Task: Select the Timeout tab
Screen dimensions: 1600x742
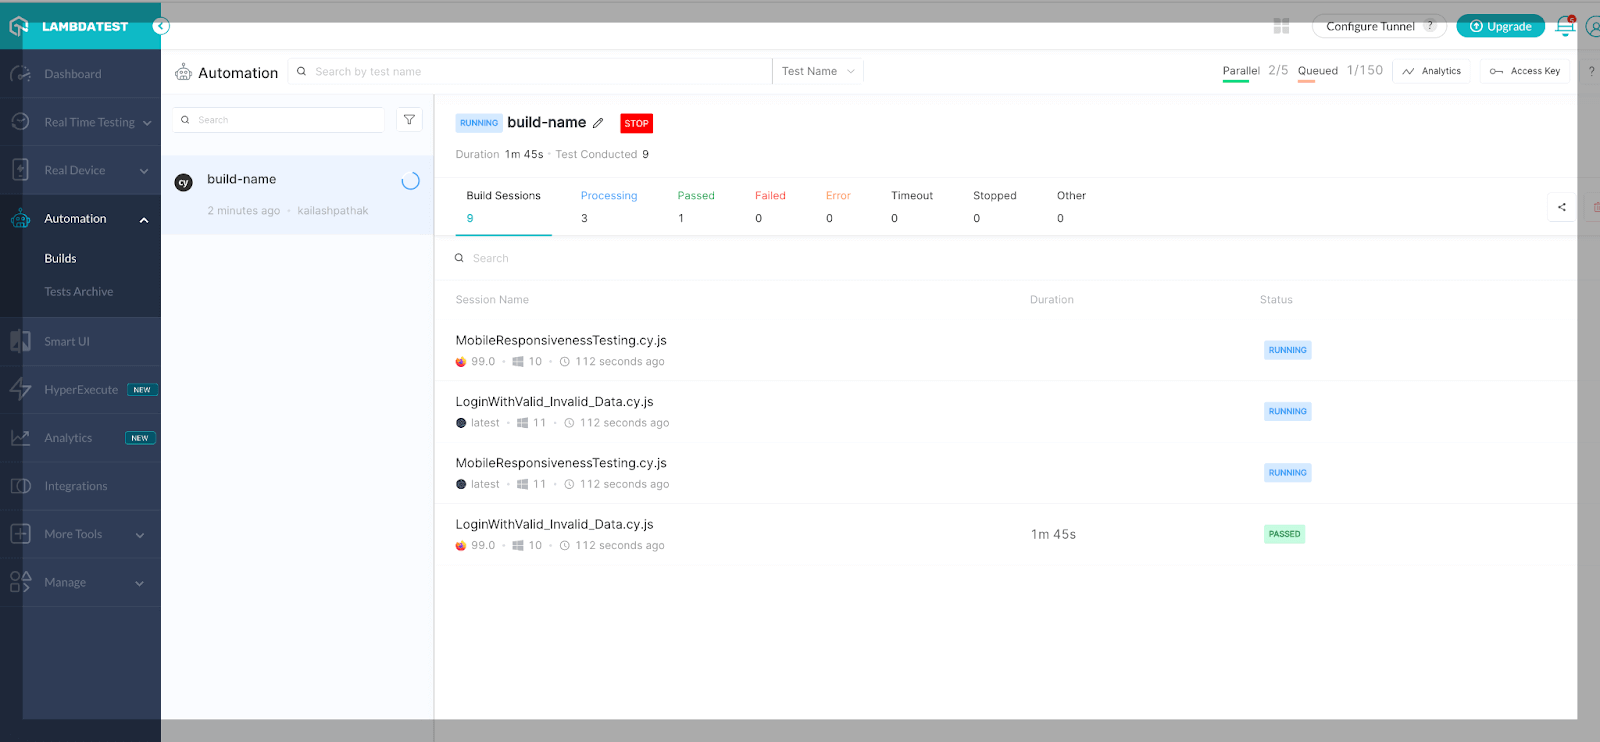Action: [912, 206]
